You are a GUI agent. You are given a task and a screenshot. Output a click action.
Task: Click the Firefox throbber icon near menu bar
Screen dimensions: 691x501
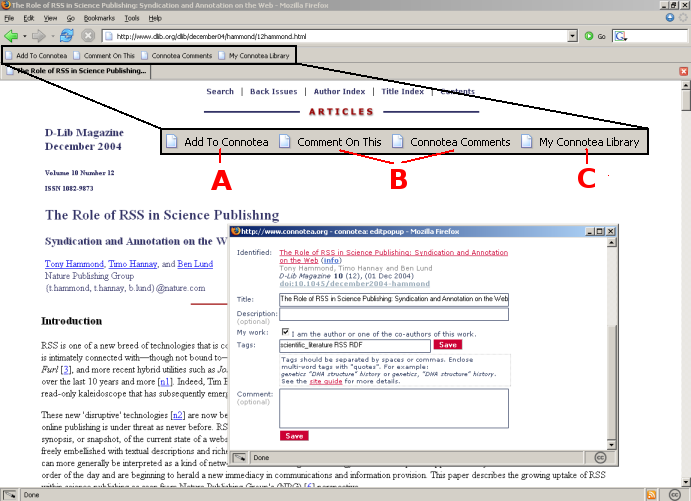(x=683, y=18)
